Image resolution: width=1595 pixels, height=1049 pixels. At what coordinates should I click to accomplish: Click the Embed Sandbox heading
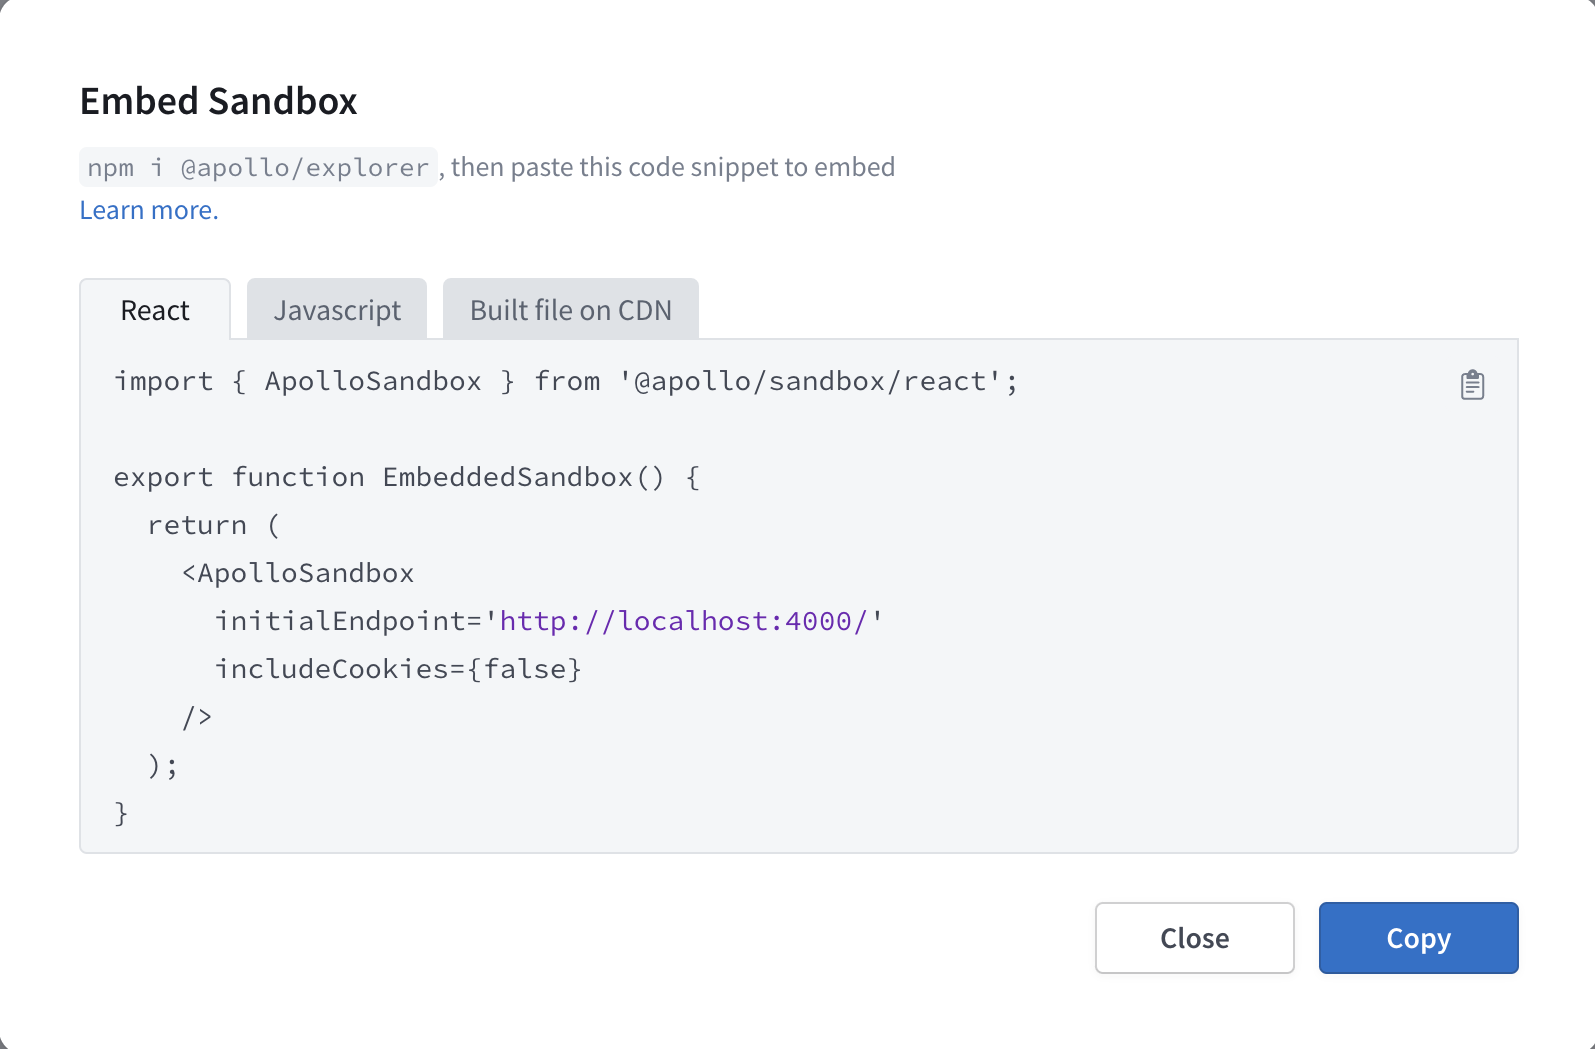tap(218, 100)
